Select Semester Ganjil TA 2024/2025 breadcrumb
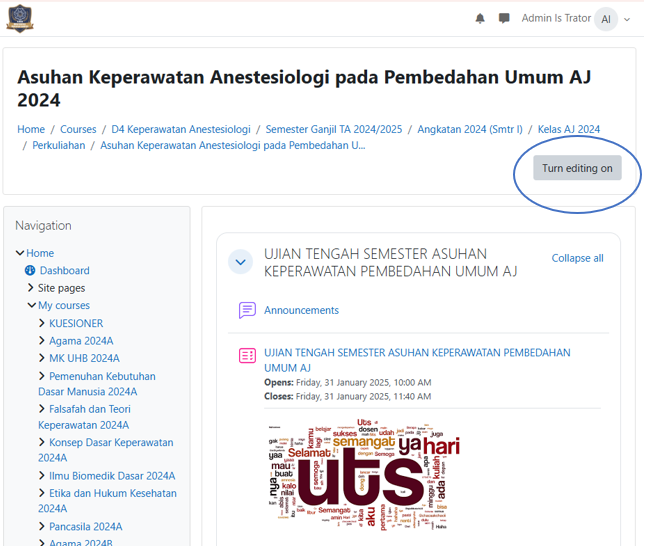 coord(334,129)
